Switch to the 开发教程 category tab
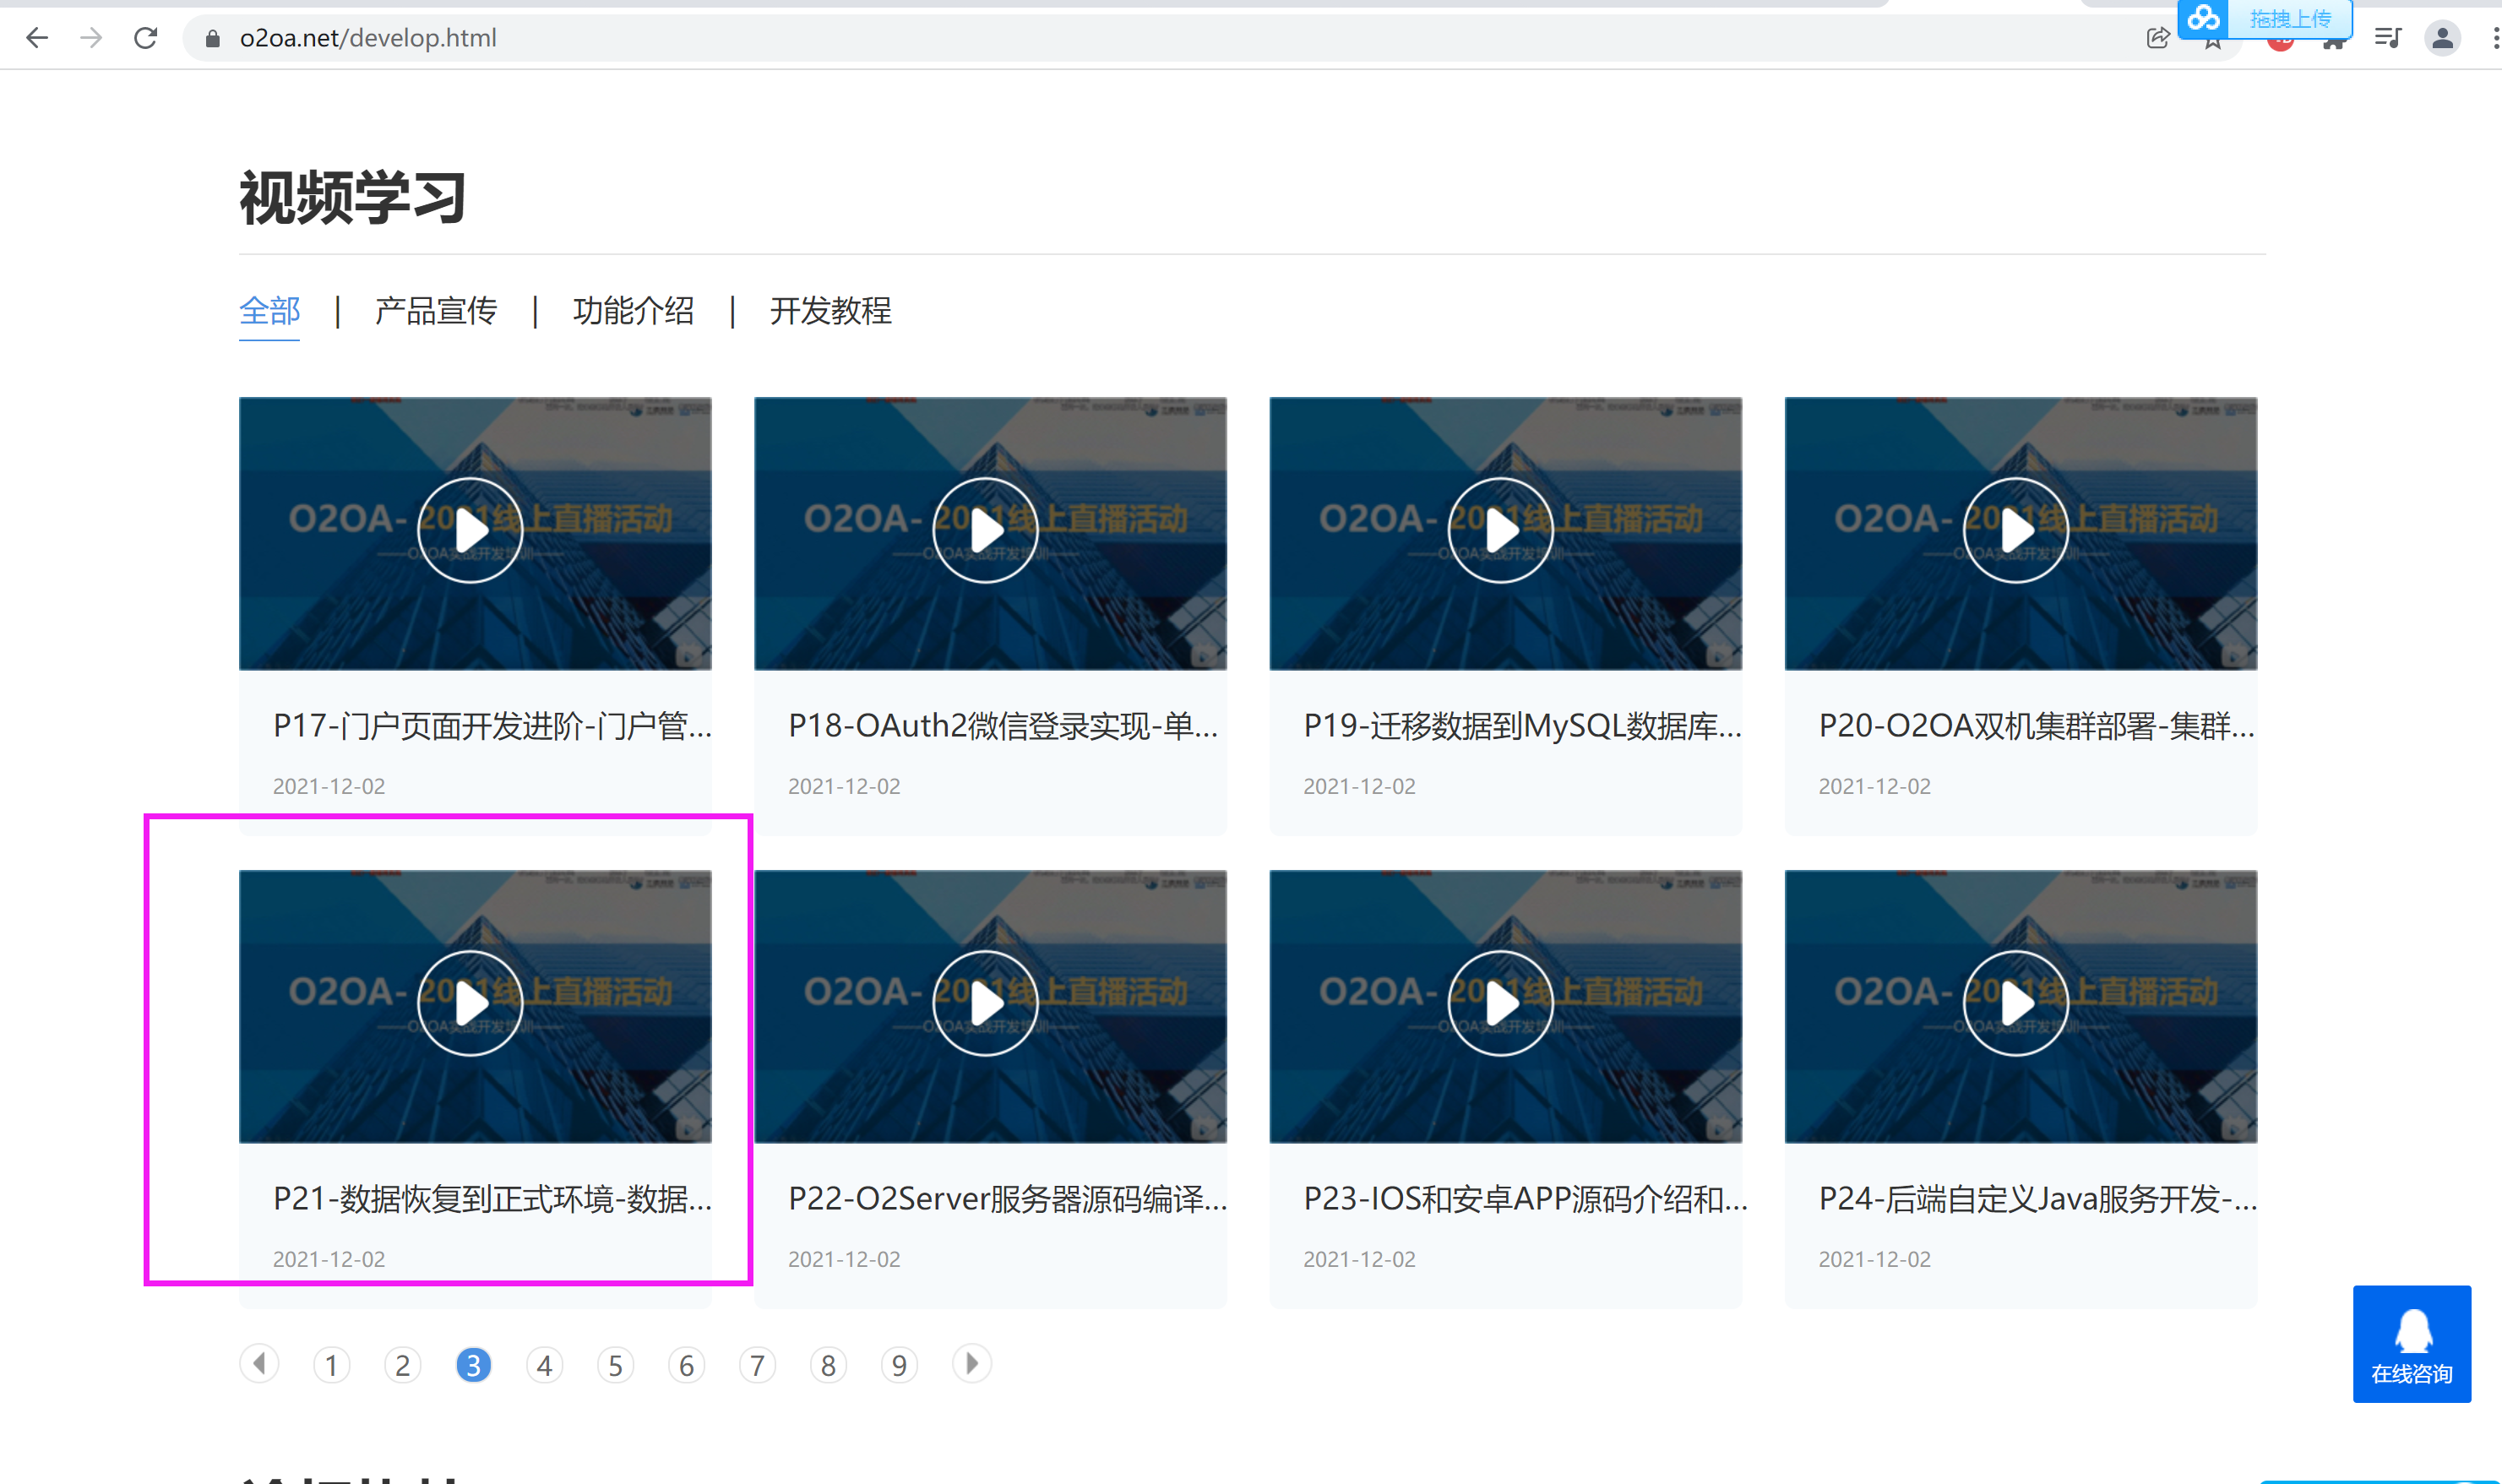 pyautogui.click(x=832, y=312)
